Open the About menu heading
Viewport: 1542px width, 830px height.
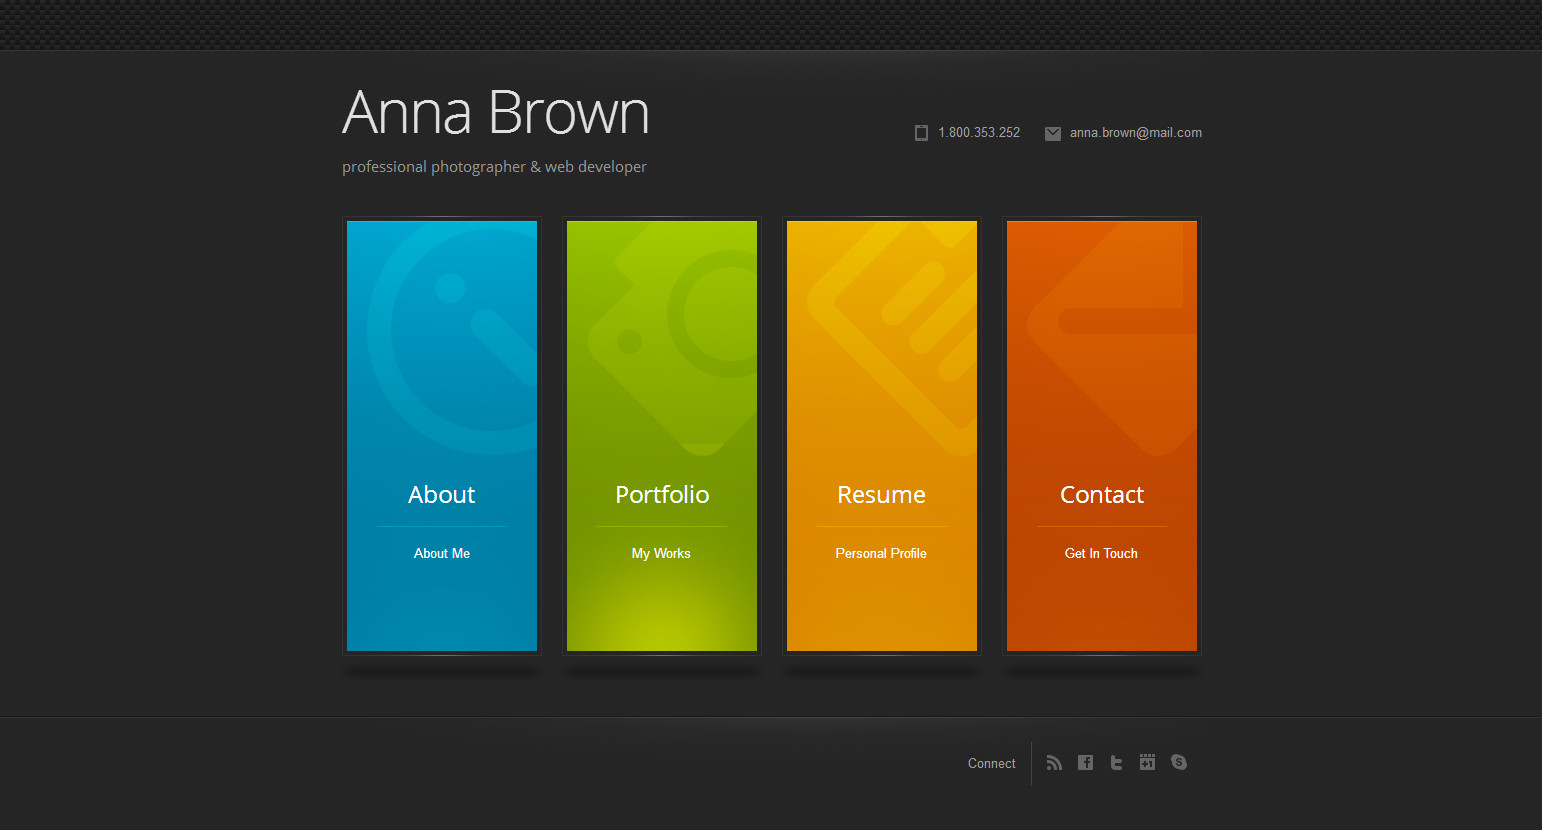442,495
